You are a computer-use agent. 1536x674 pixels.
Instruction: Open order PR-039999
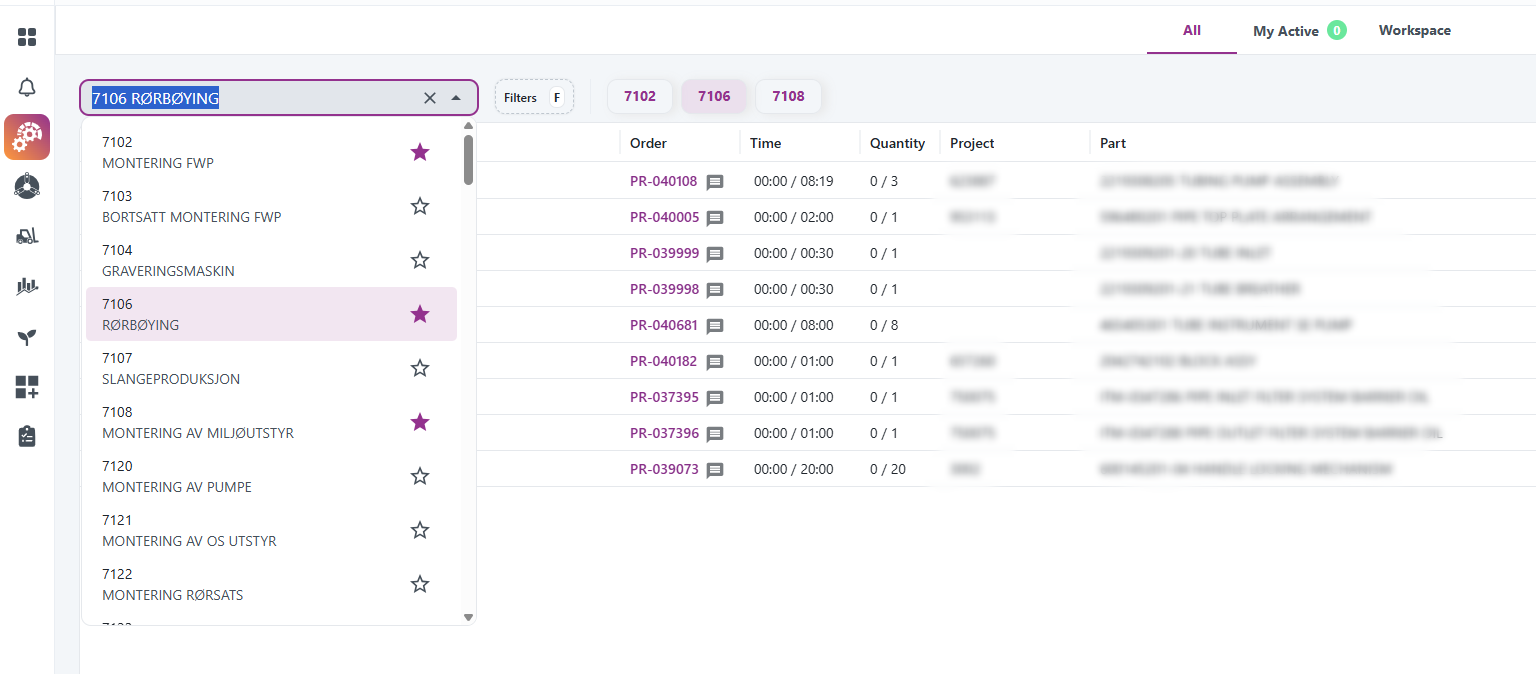[664, 253]
